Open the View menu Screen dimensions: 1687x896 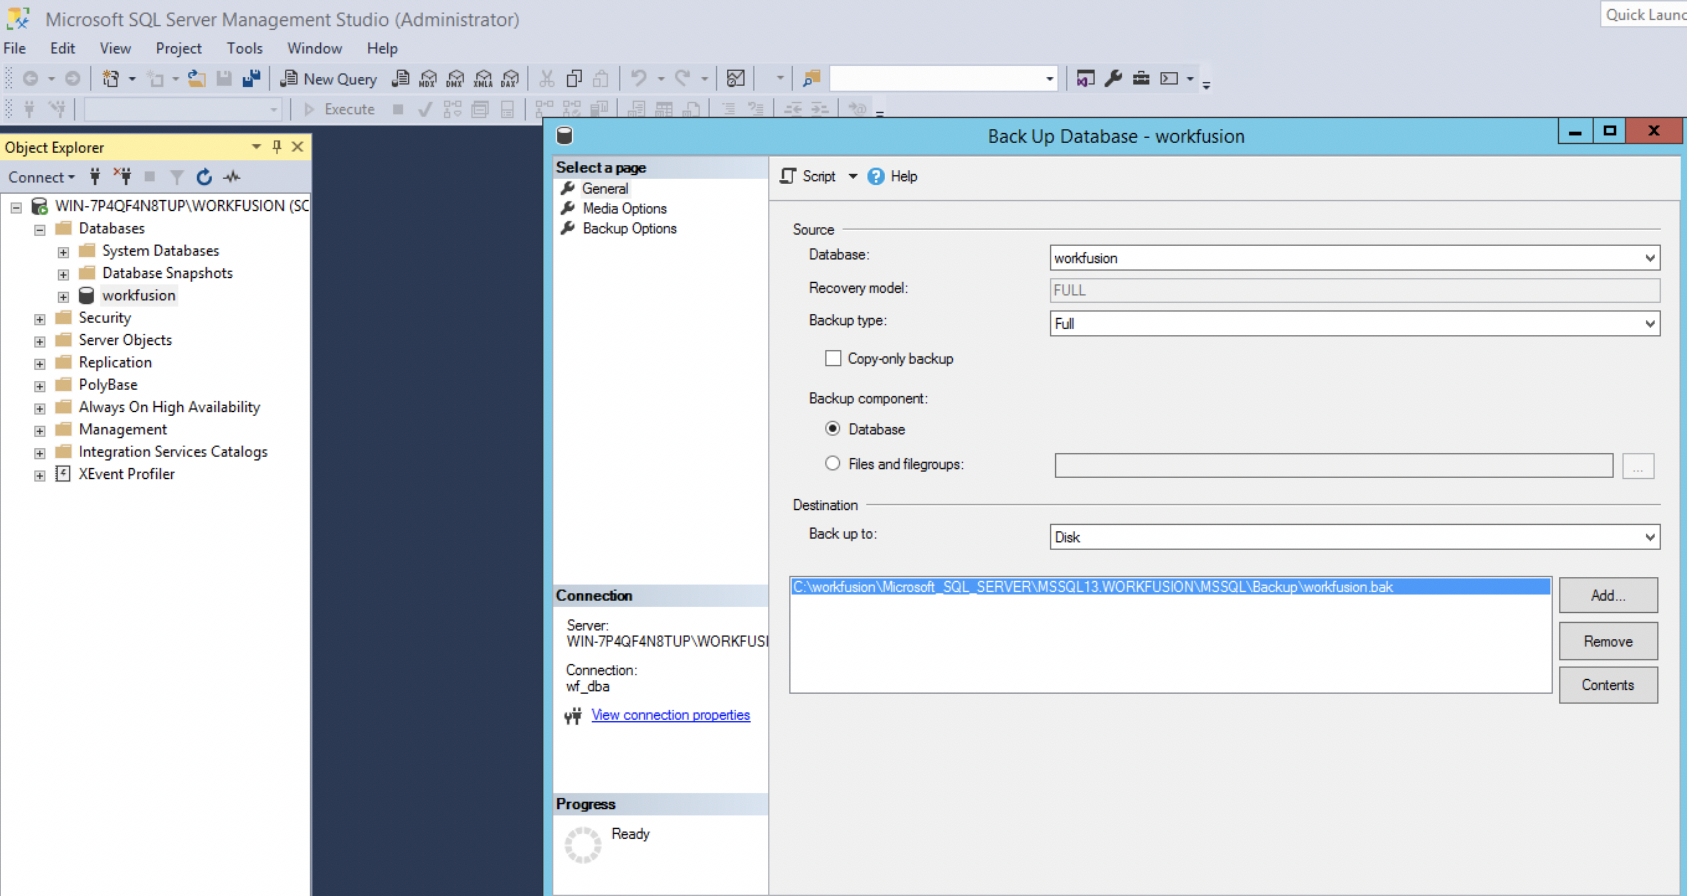115,48
